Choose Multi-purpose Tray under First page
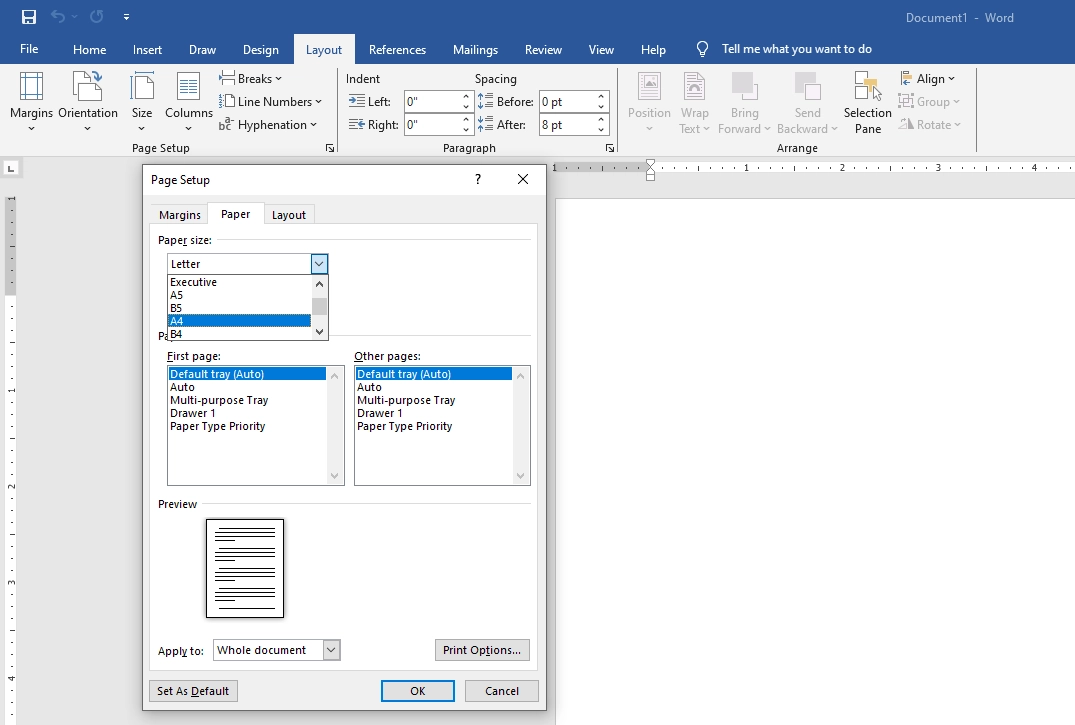The image size is (1075, 725). coord(219,400)
